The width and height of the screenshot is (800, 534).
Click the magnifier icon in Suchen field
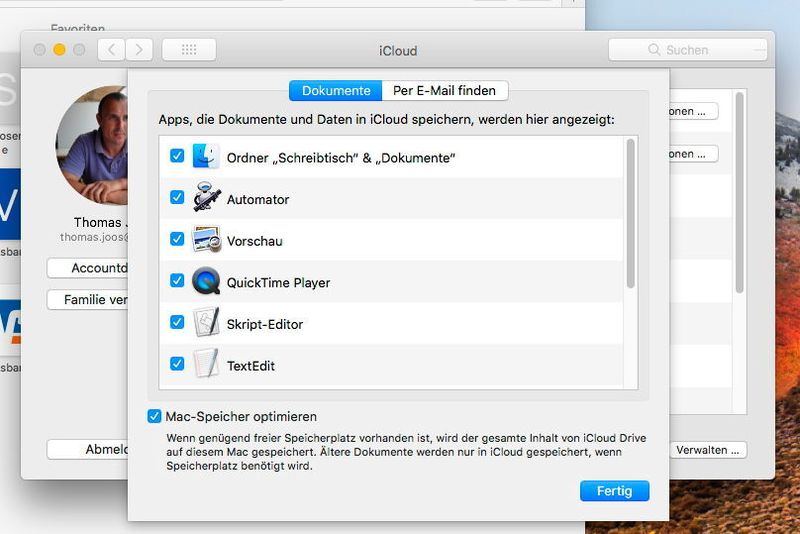pos(654,49)
